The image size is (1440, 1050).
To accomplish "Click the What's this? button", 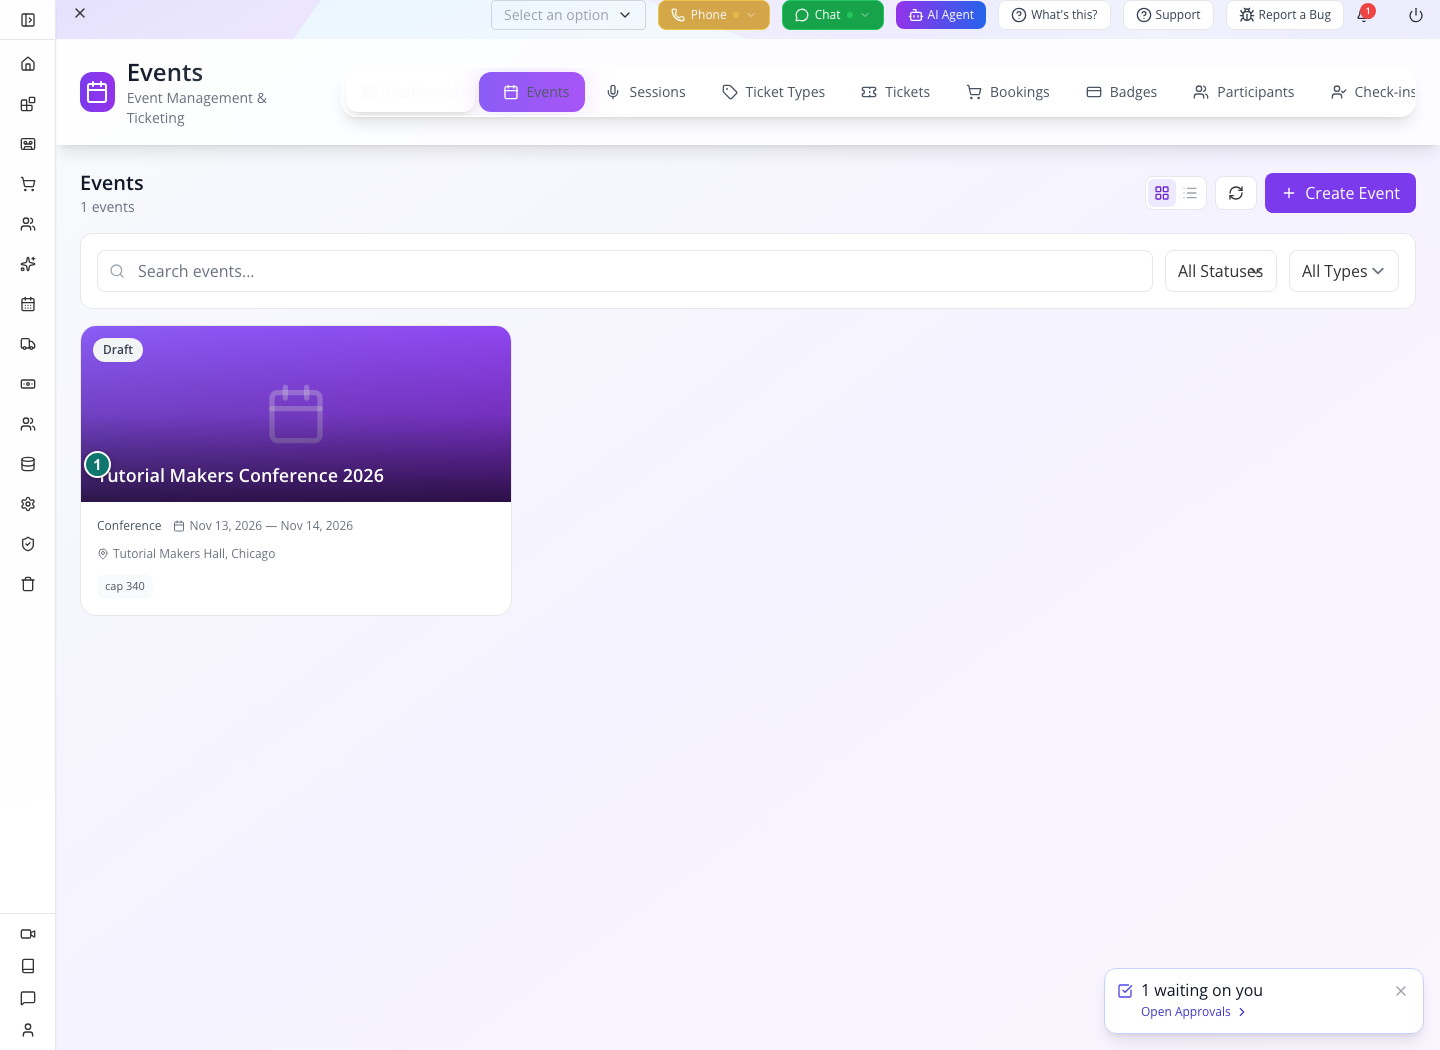I will (1054, 15).
